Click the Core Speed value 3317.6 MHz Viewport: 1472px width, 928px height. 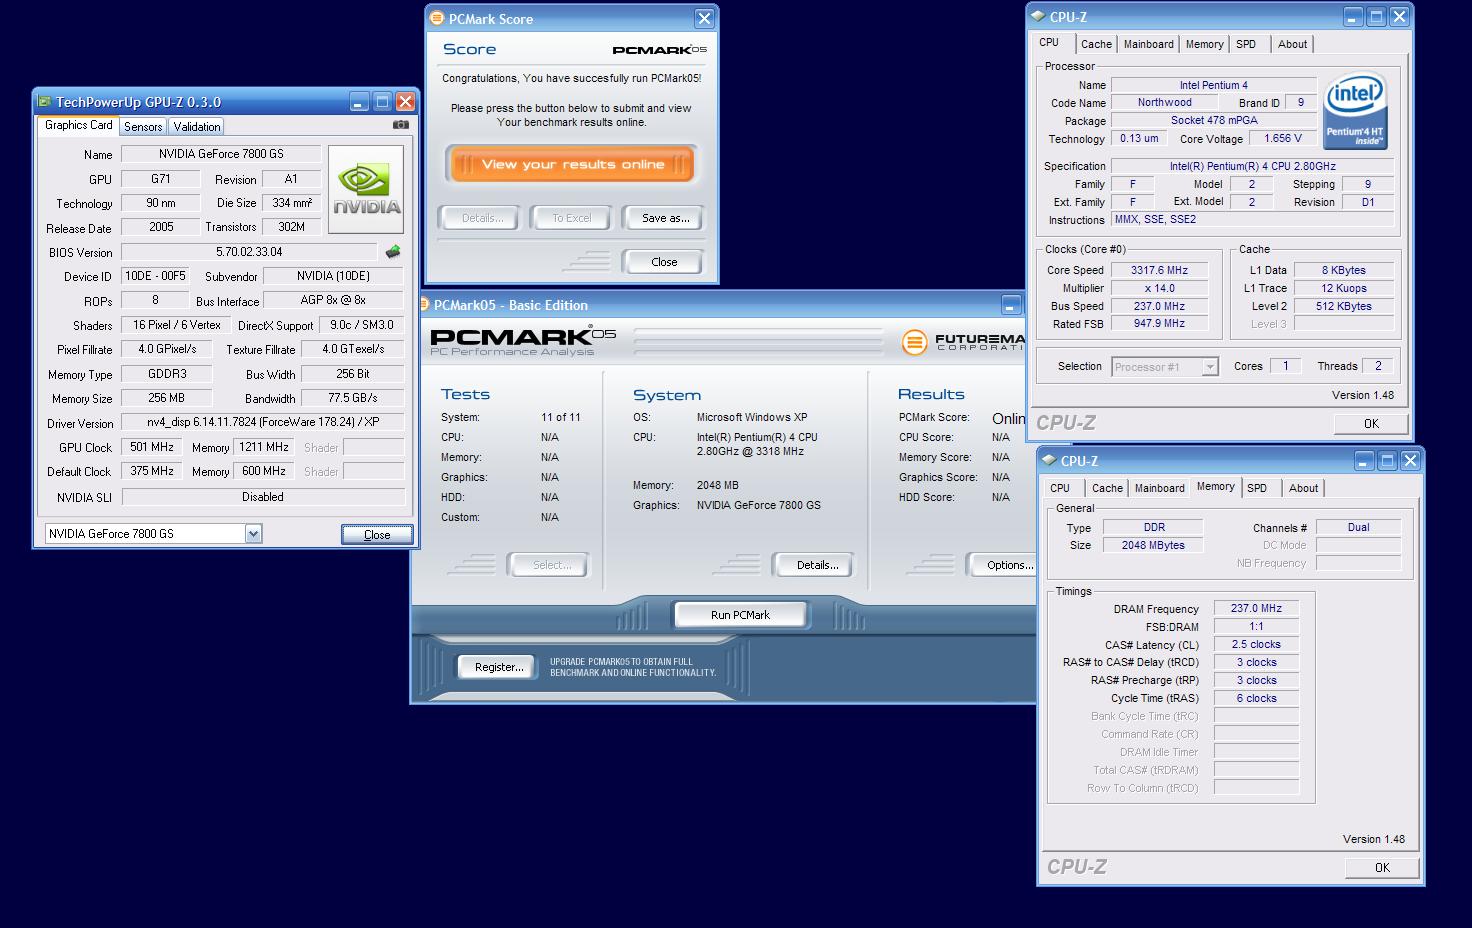coord(1160,270)
